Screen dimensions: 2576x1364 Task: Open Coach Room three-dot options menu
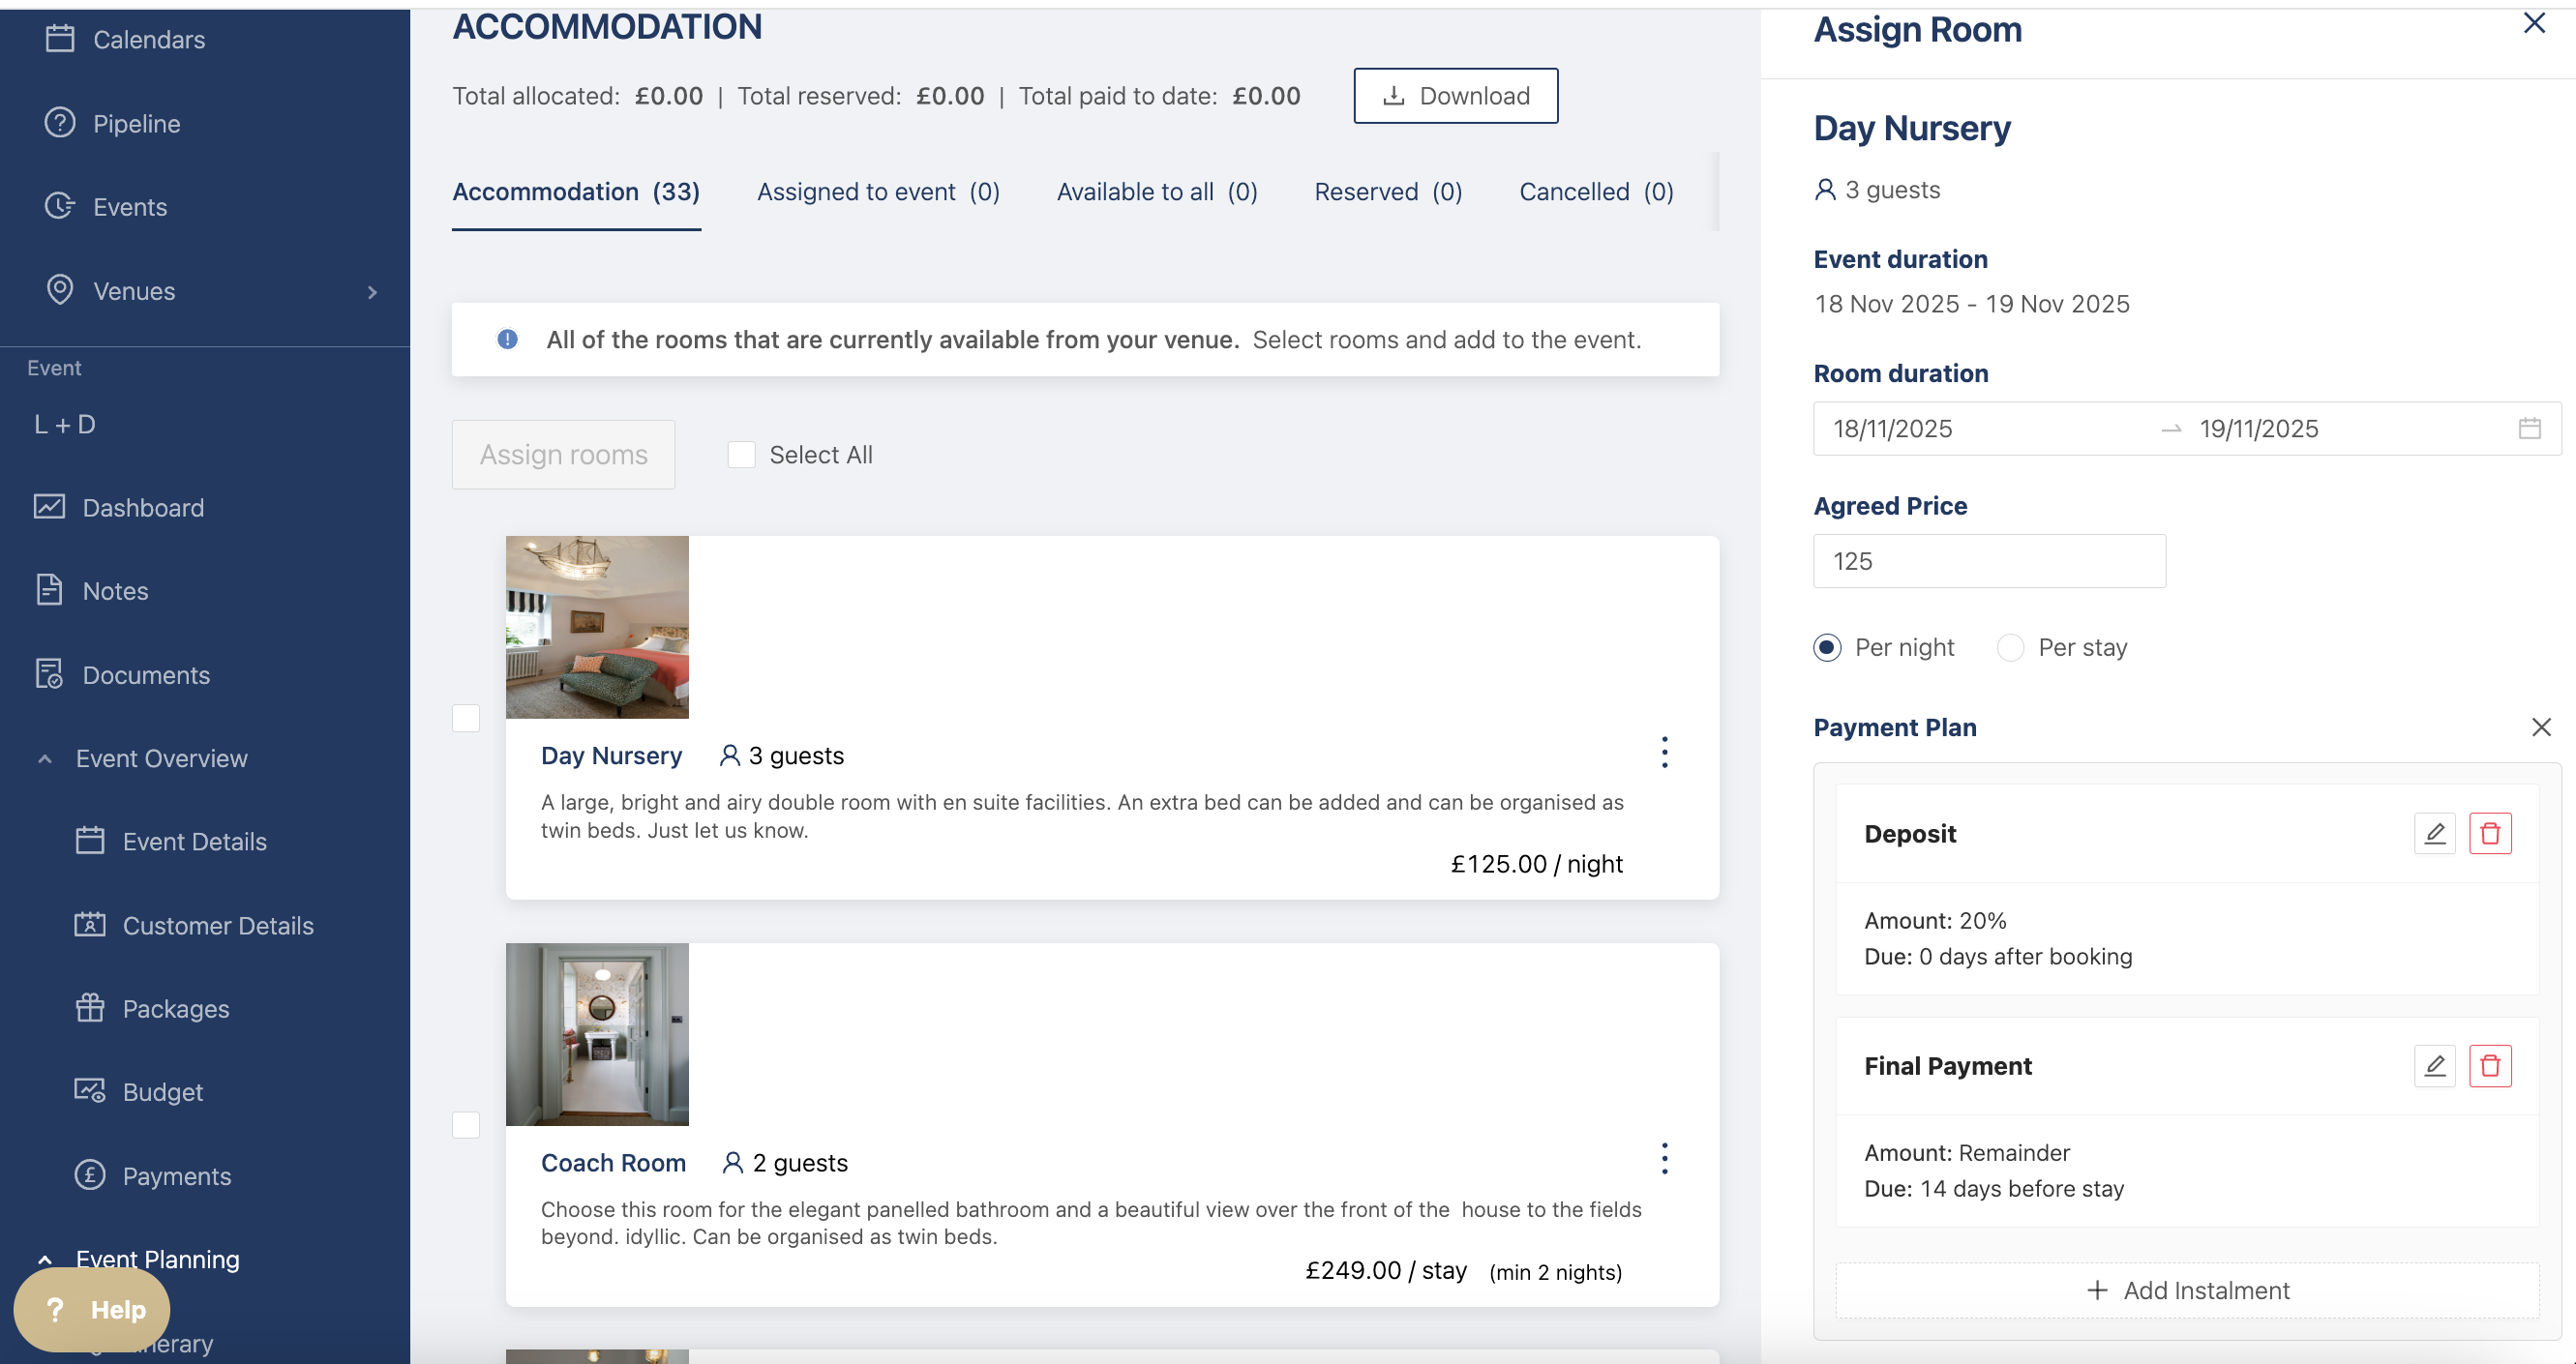point(1664,1158)
